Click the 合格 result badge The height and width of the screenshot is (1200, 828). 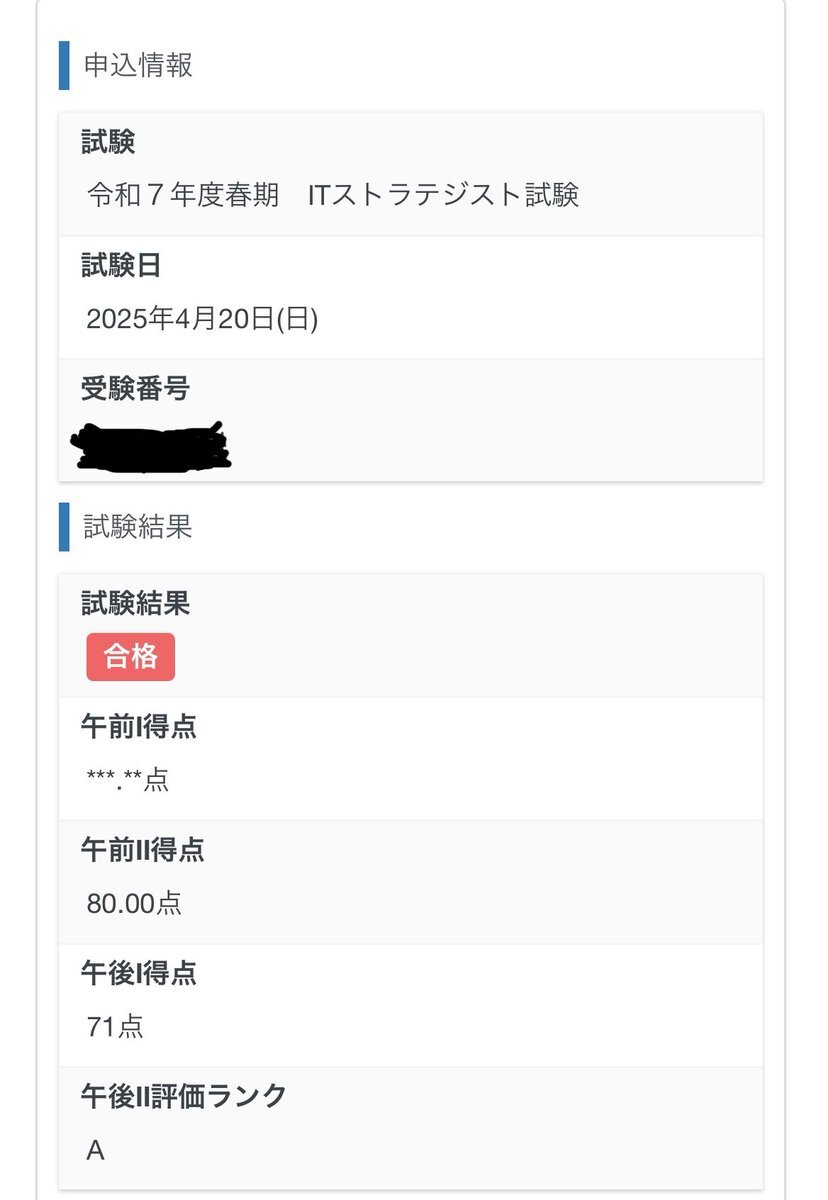coord(131,657)
